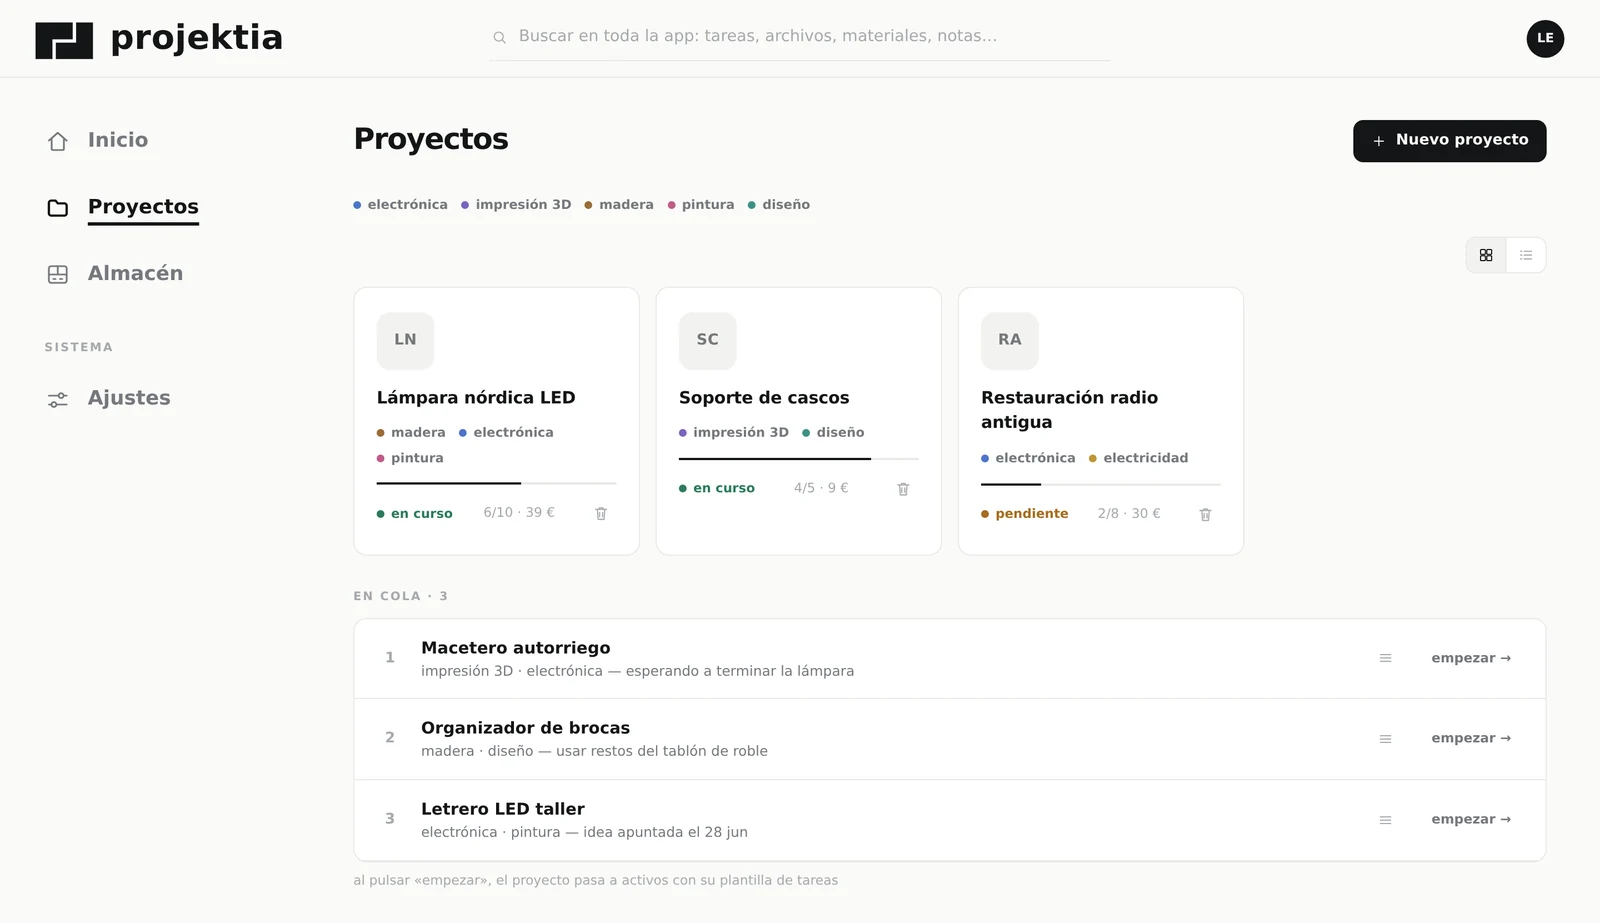Image resolution: width=1600 pixels, height=923 pixels.
Task: Click the Inicio home icon
Action: pyautogui.click(x=58, y=141)
